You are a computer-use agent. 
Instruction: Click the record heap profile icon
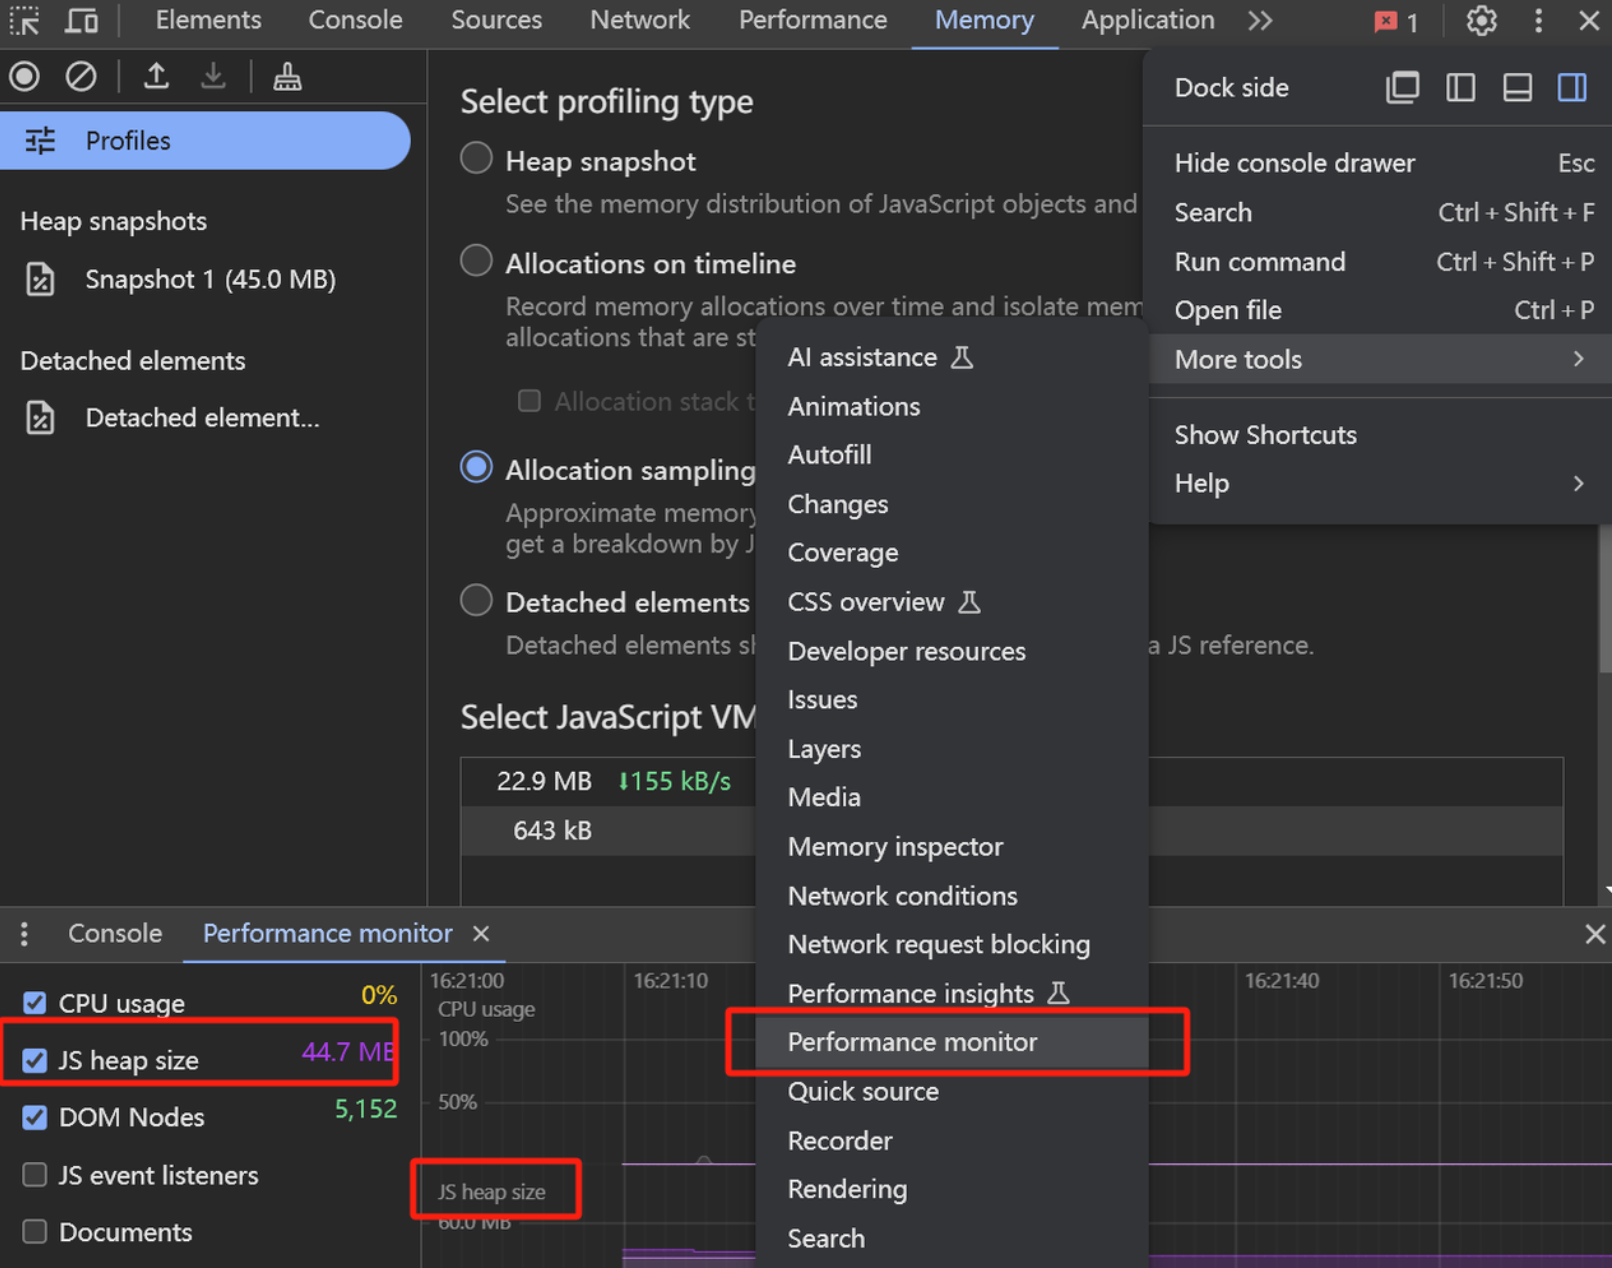tap(25, 76)
